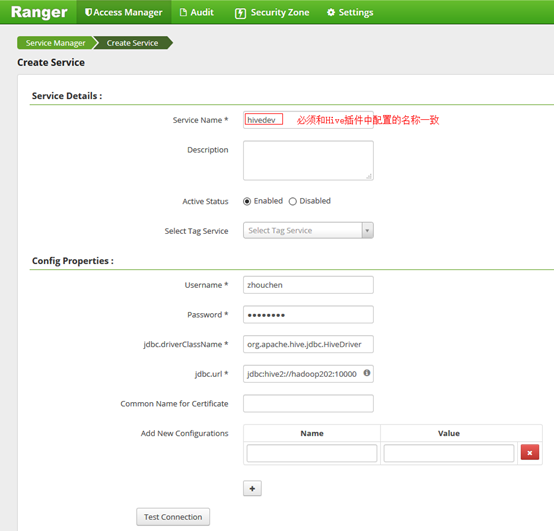Click the Test Connection button
This screenshot has width=554, height=531.
173,517
